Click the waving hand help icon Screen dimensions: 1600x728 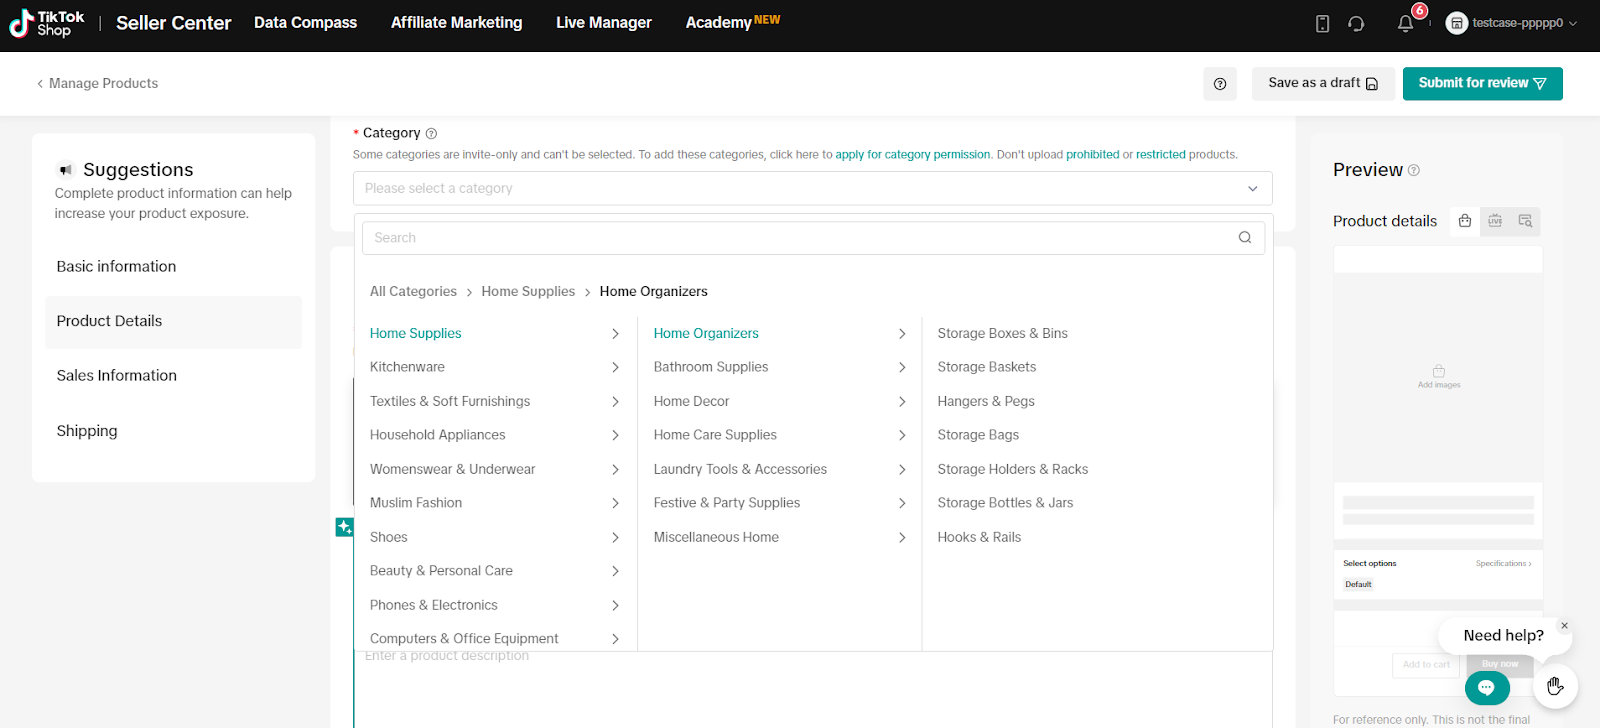point(1555,686)
